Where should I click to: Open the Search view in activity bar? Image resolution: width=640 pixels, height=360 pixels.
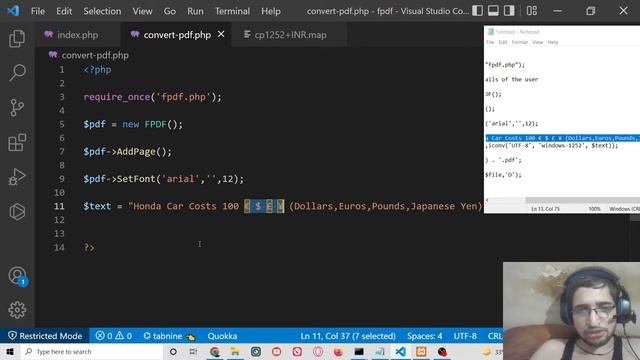tap(17, 73)
